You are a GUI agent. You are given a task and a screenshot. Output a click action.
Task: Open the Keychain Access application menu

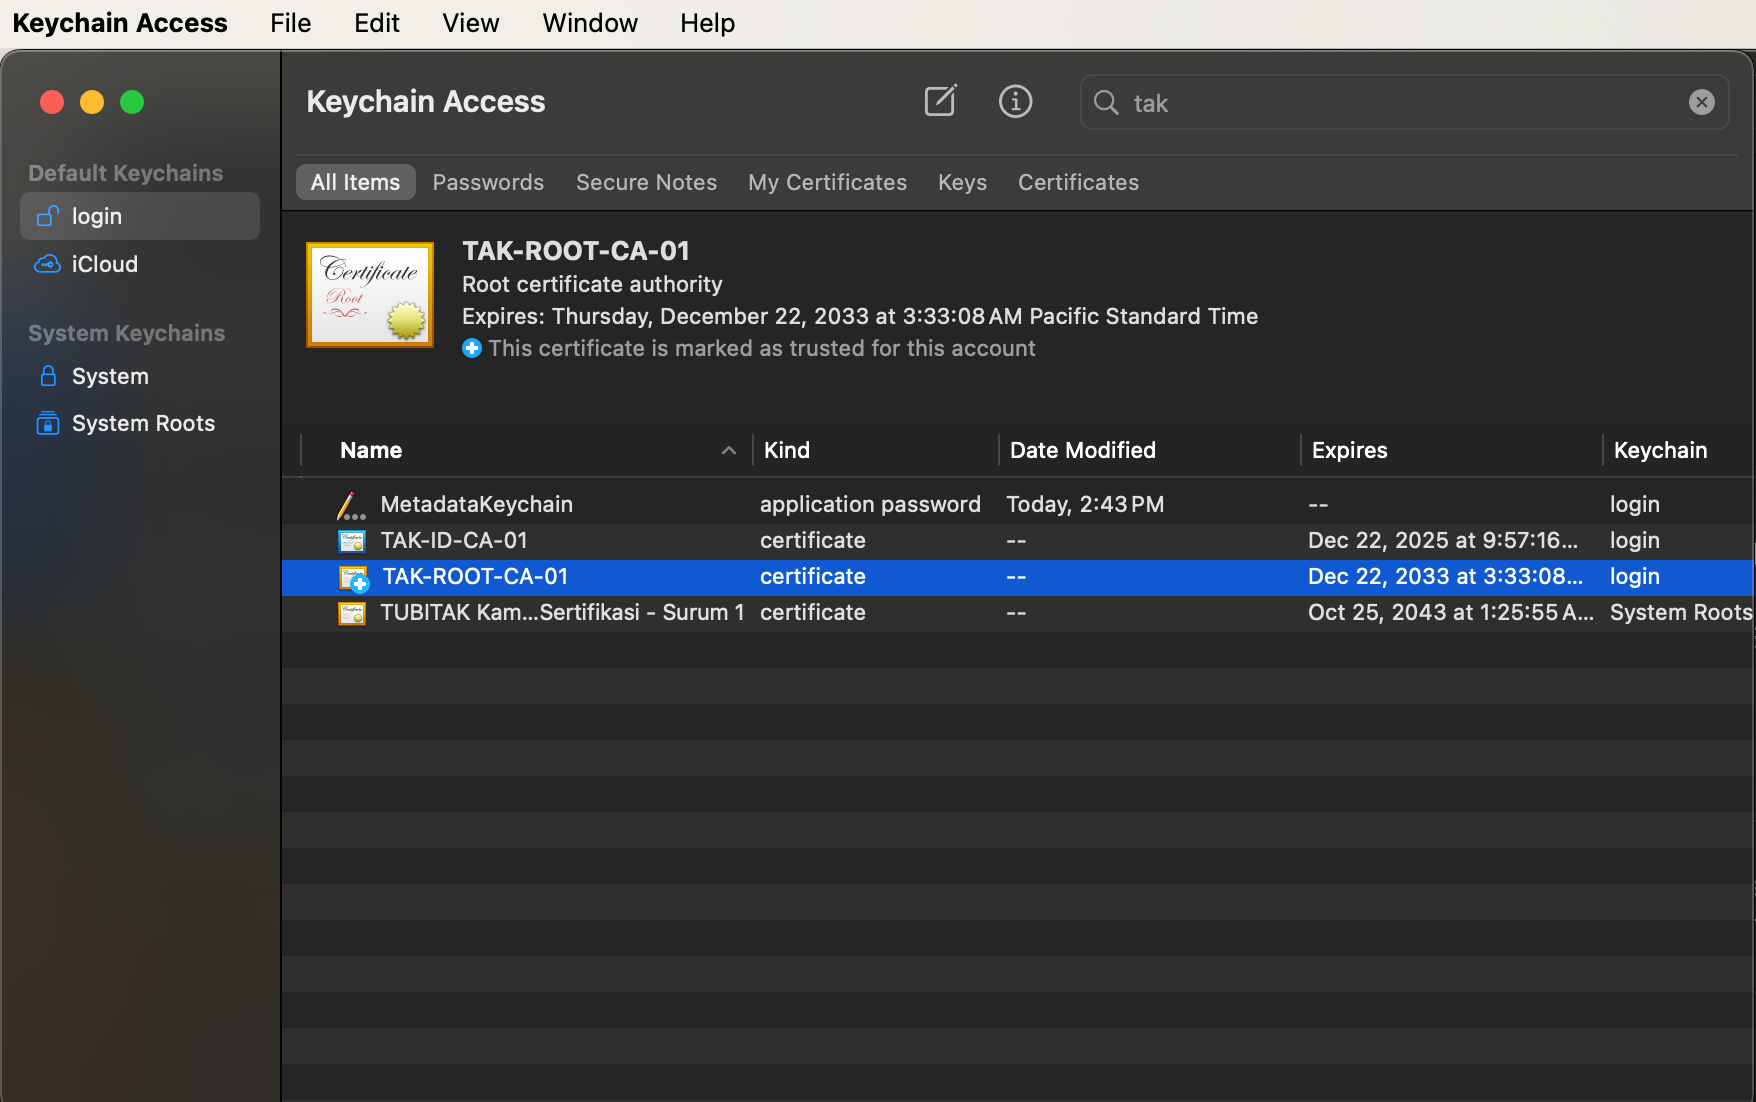click(120, 23)
